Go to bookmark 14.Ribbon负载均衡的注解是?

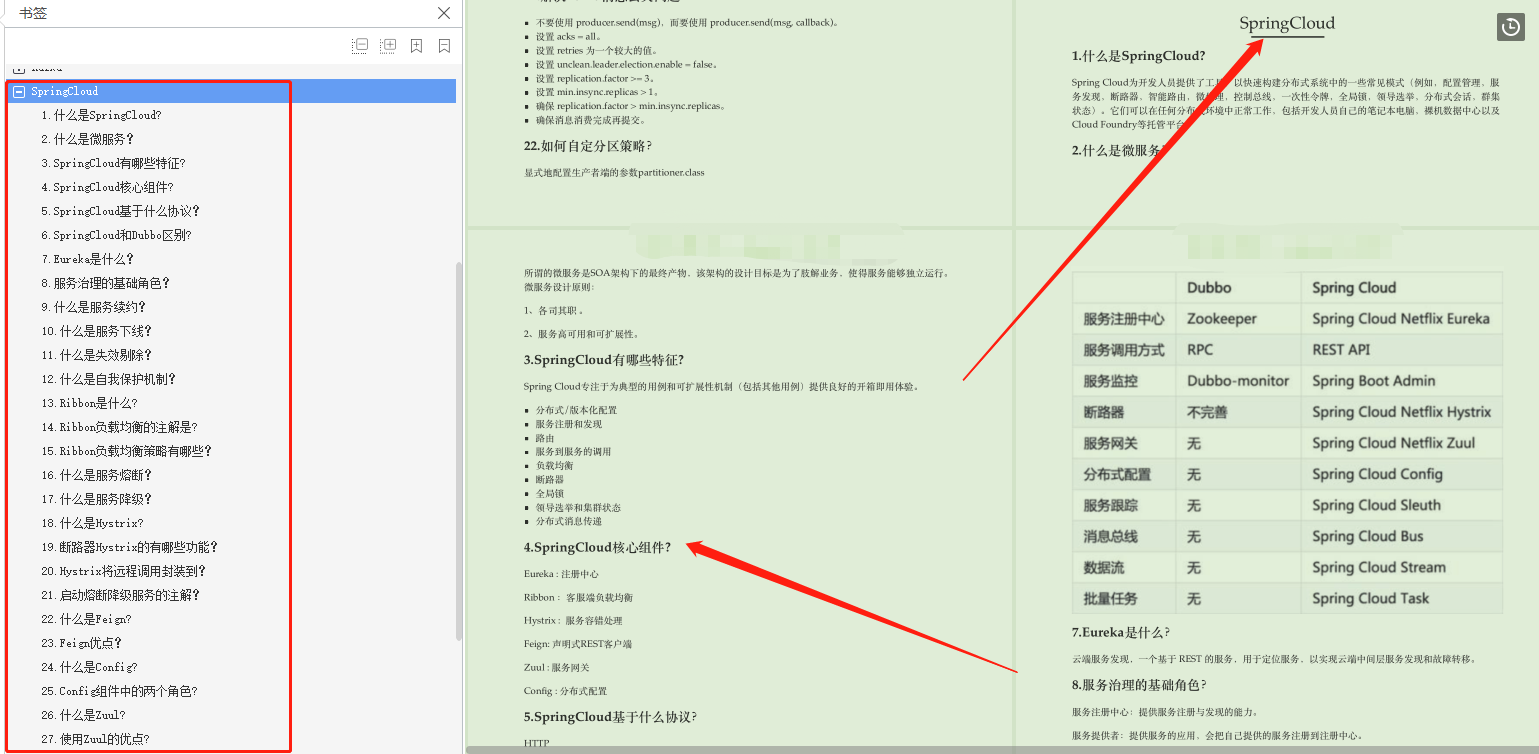click(119, 427)
